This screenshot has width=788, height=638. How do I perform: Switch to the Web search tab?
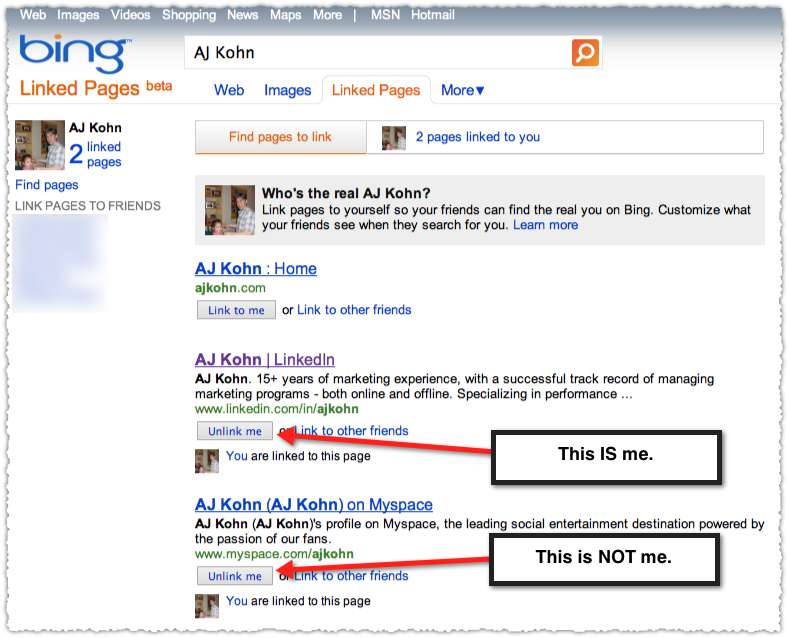(x=229, y=90)
